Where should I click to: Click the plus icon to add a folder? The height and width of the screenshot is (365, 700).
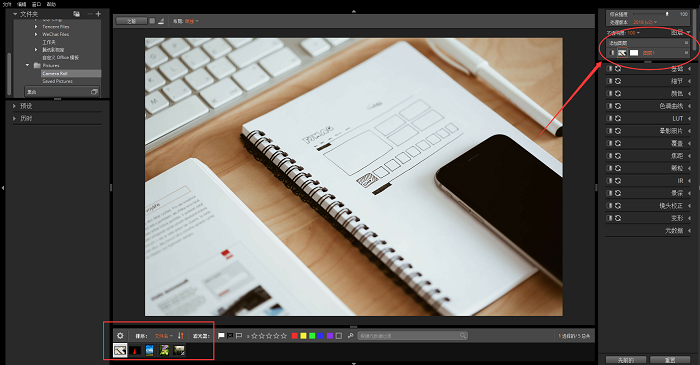coord(98,14)
